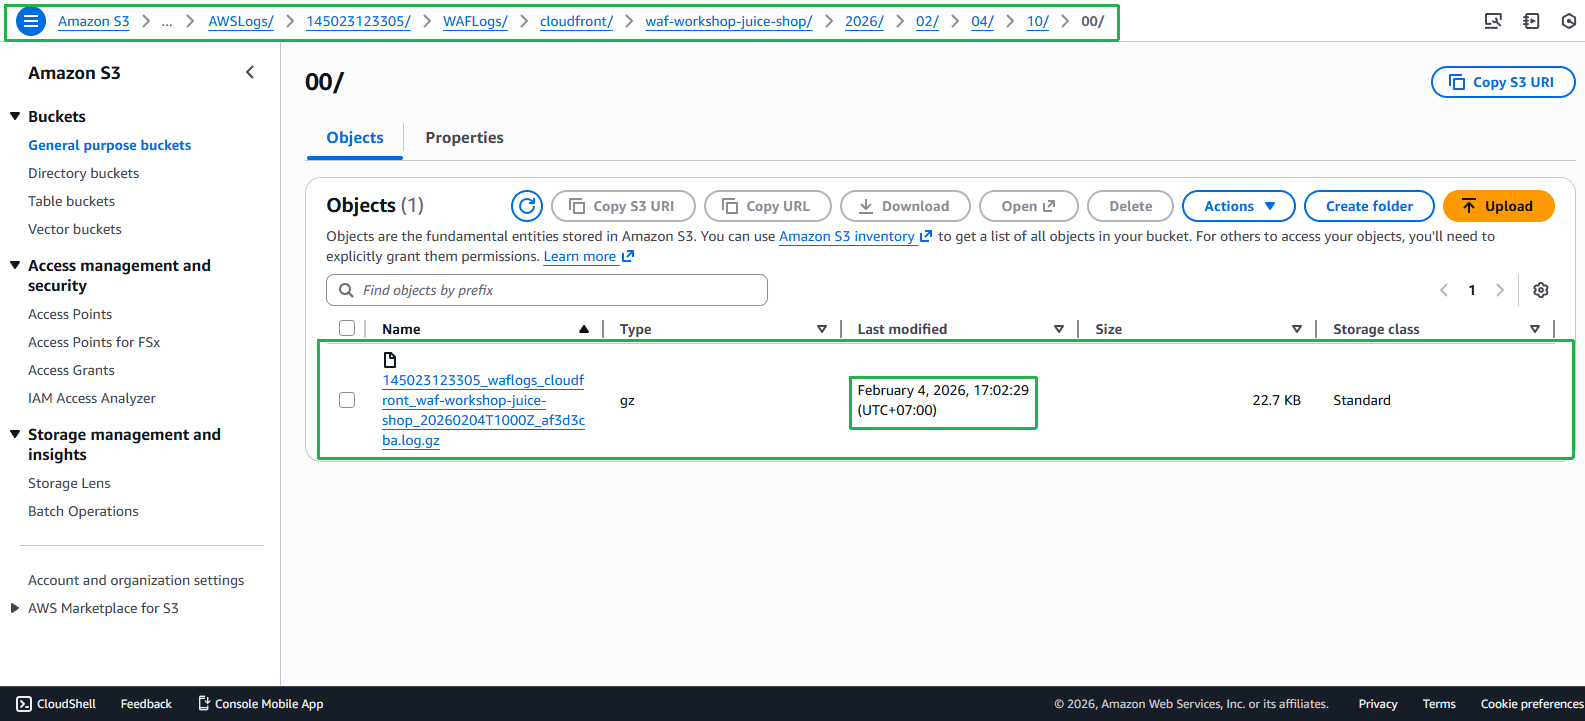Open Privacy link in footer
1585x721 pixels.
(1378, 704)
